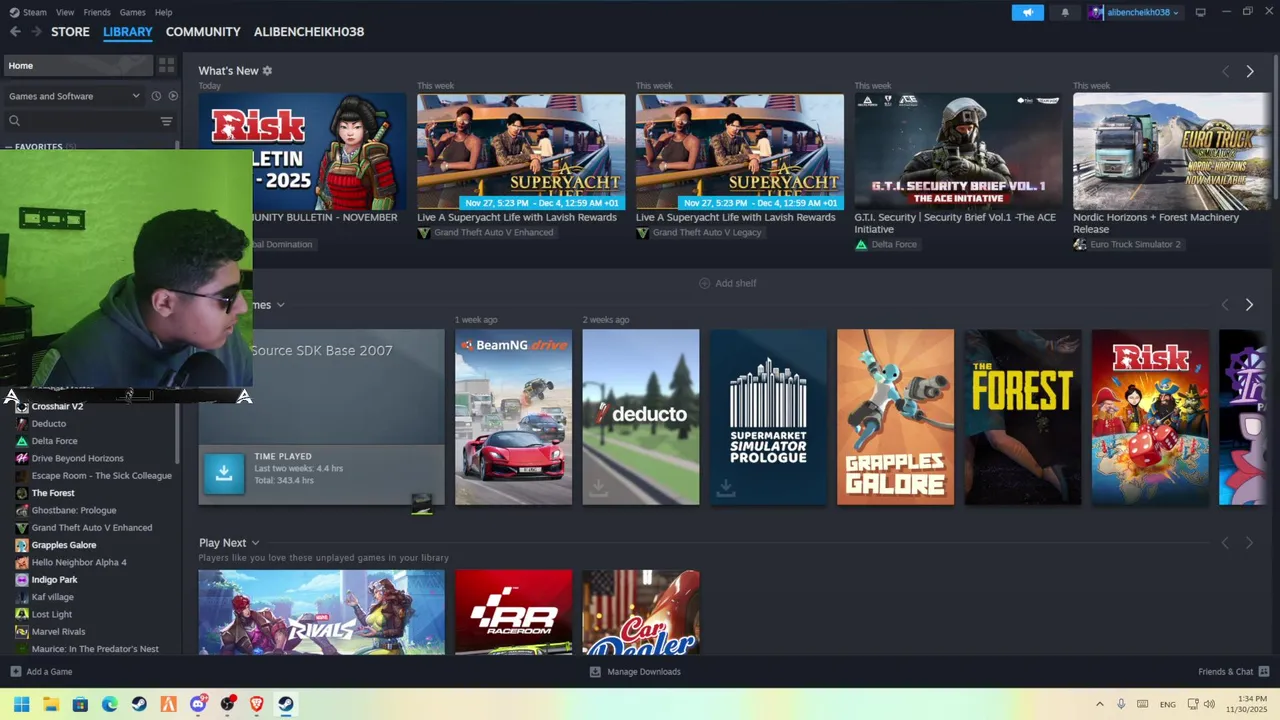Open advanced filter options icon

tap(167, 121)
